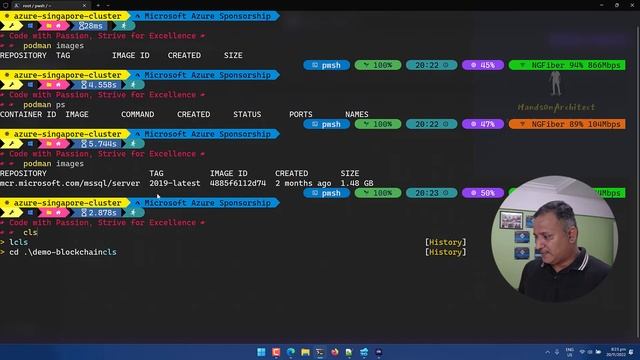This screenshot has height=360, width=640.
Task: Click the light-blue taskbar icon beside green document
Action: (364, 352)
